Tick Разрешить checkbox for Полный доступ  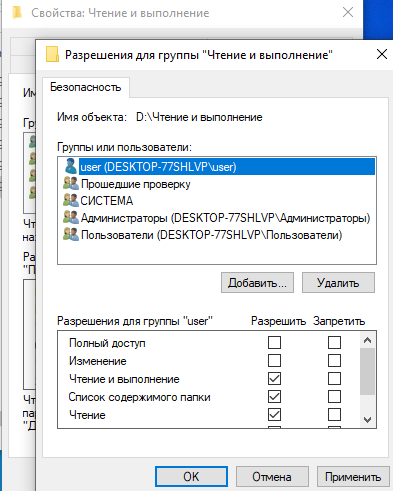pyautogui.click(x=274, y=342)
